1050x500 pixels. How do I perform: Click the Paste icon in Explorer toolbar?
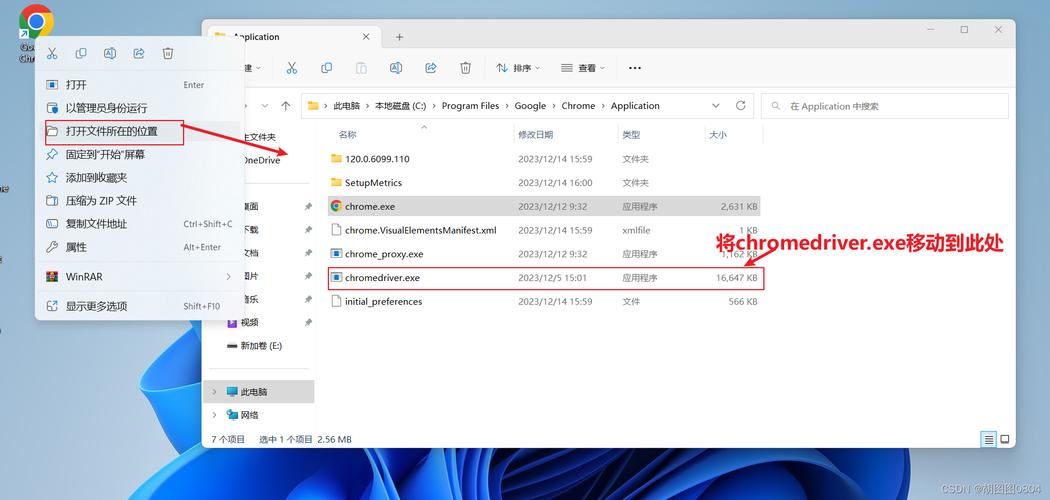coord(361,68)
